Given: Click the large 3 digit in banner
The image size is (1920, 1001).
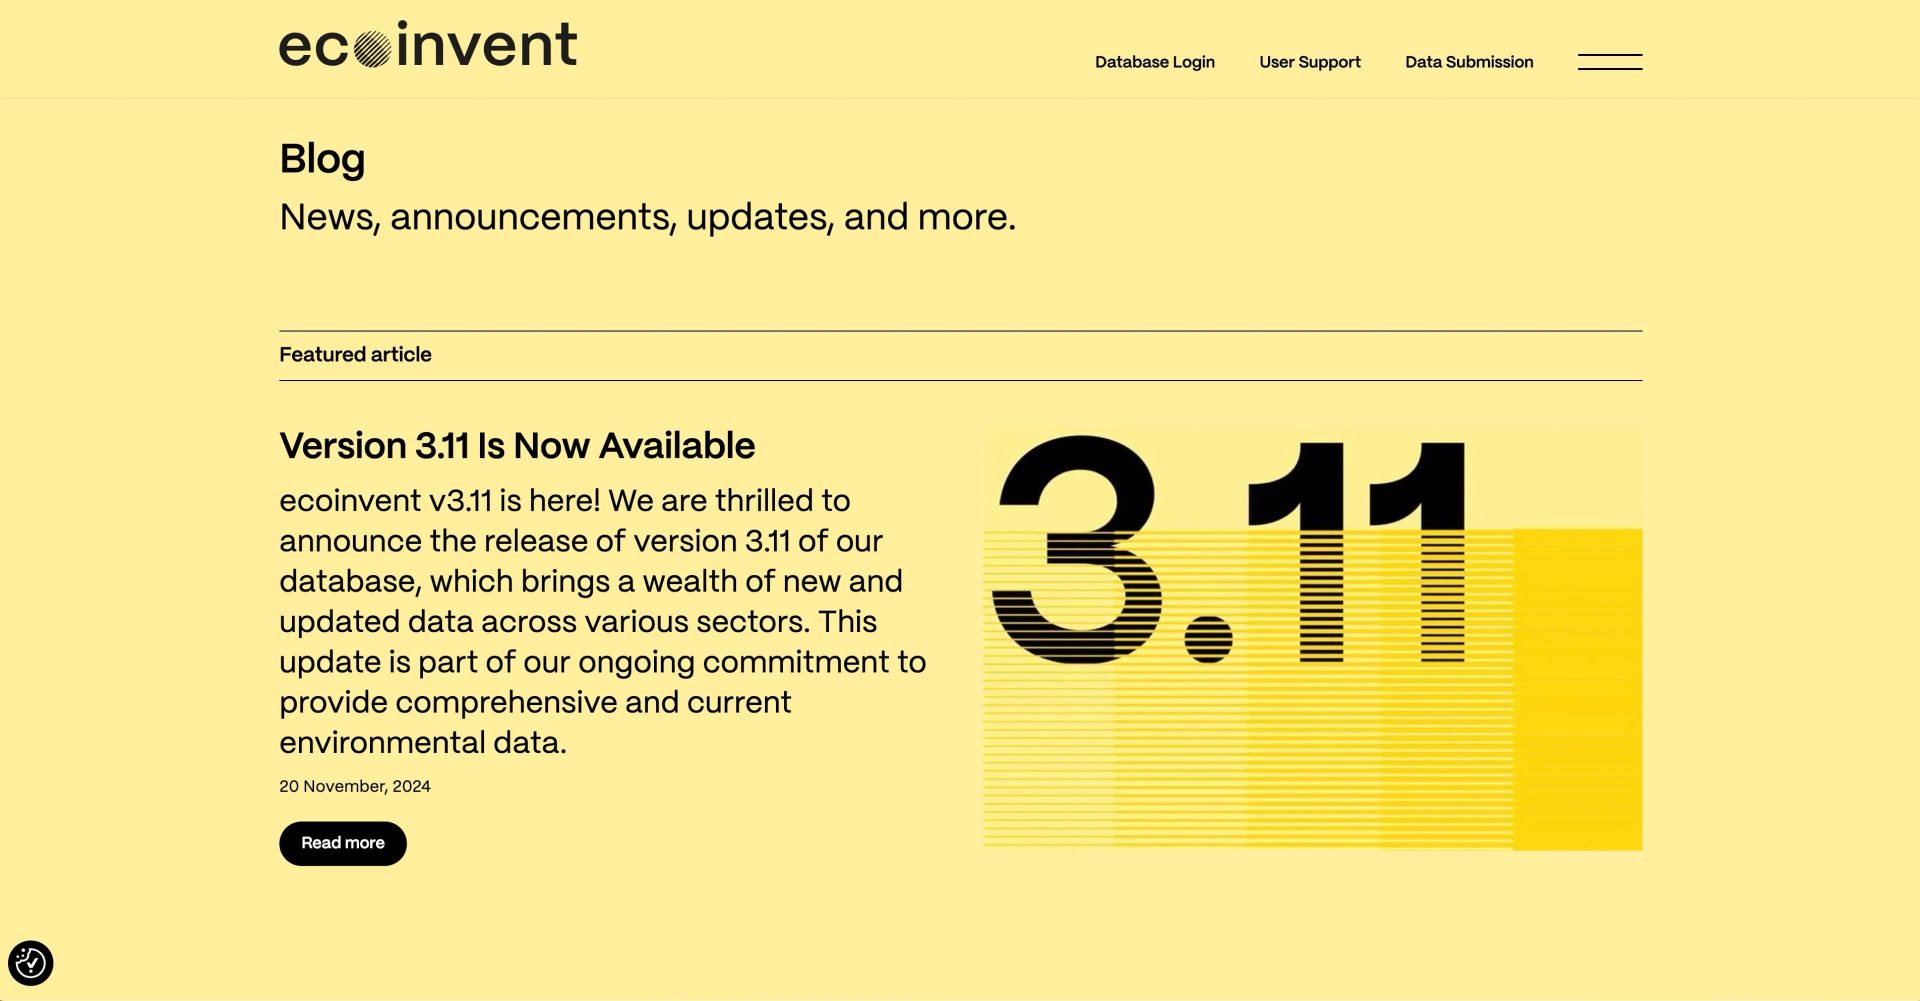Looking at the screenshot, I should click(1078, 550).
